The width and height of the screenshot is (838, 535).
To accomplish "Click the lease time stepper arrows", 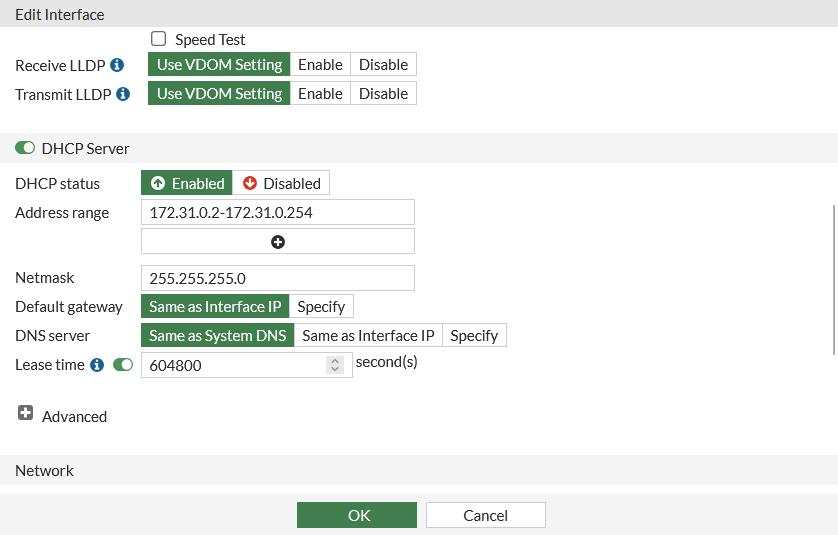I will 335,365.
